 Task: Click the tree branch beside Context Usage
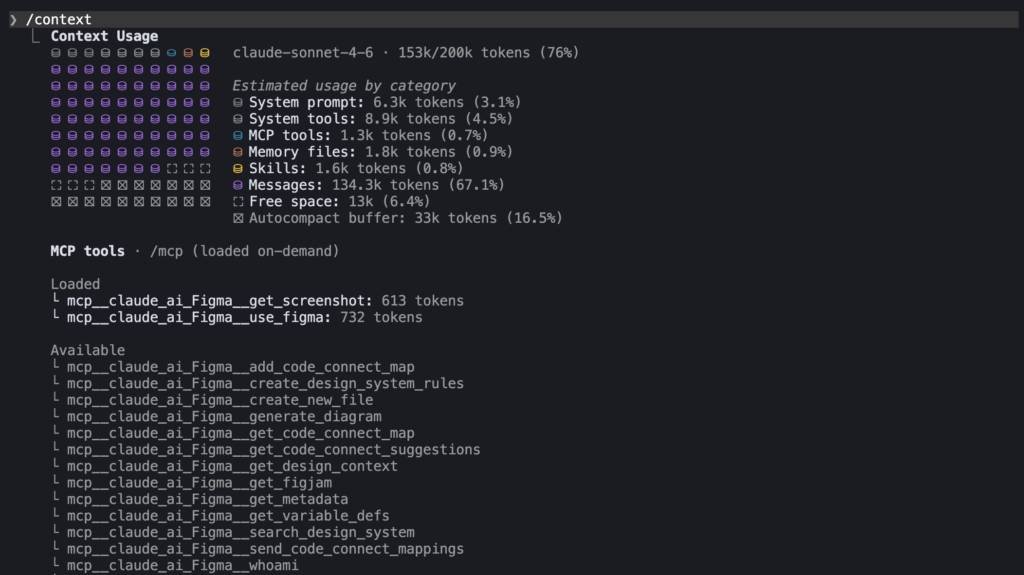pos(38,36)
